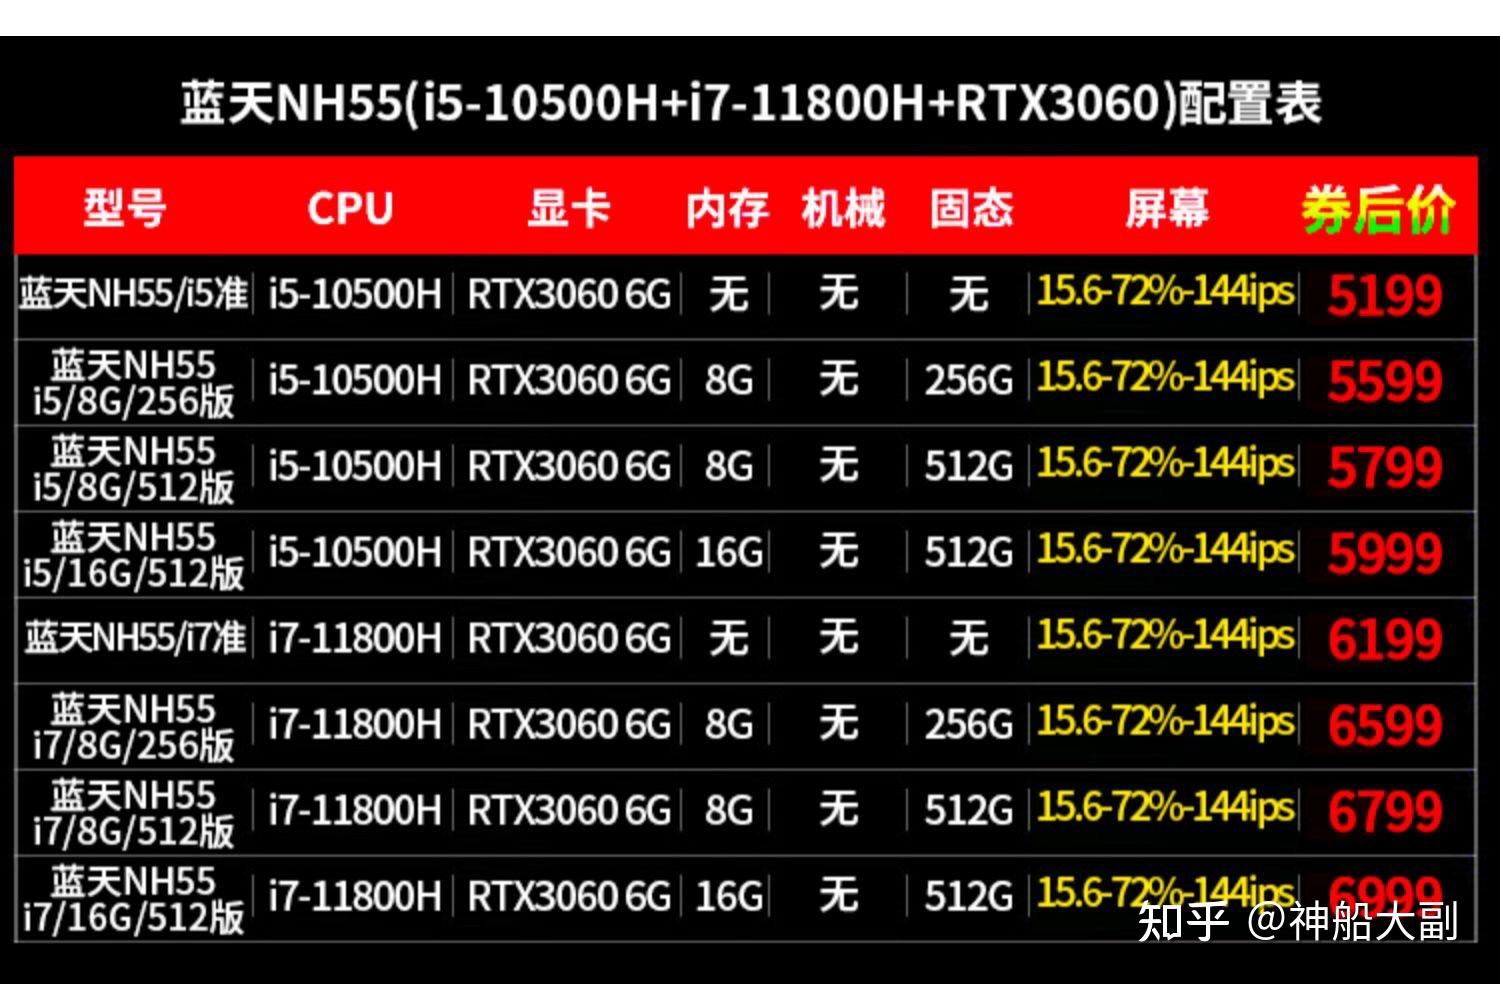Click the price 5999
The image size is (1500, 984).
point(1385,554)
